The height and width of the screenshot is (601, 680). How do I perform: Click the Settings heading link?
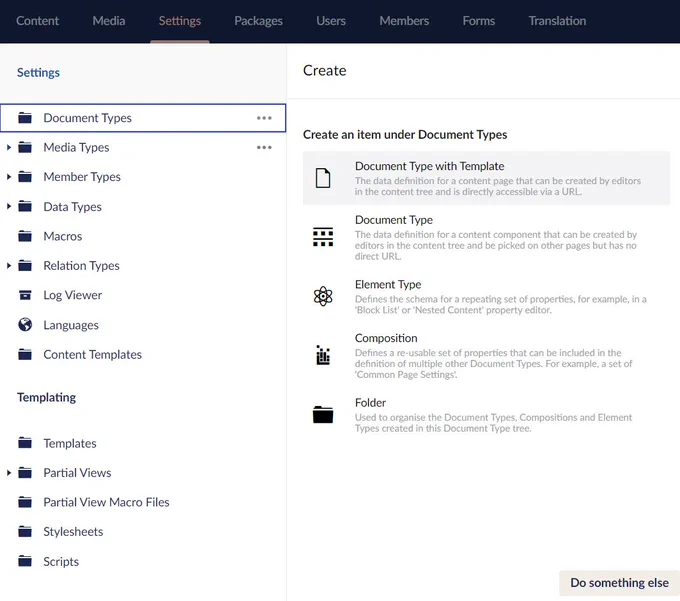pyautogui.click(x=38, y=72)
